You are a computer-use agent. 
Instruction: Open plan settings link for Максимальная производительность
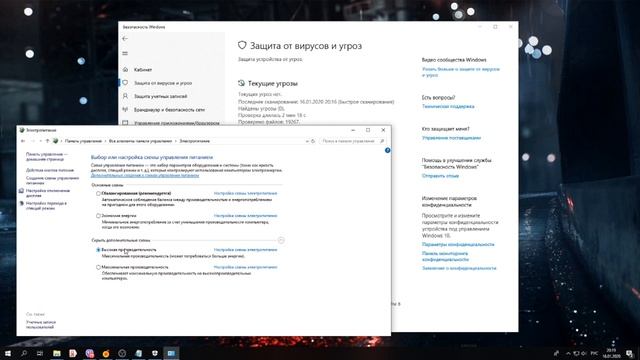(x=245, y=267)
